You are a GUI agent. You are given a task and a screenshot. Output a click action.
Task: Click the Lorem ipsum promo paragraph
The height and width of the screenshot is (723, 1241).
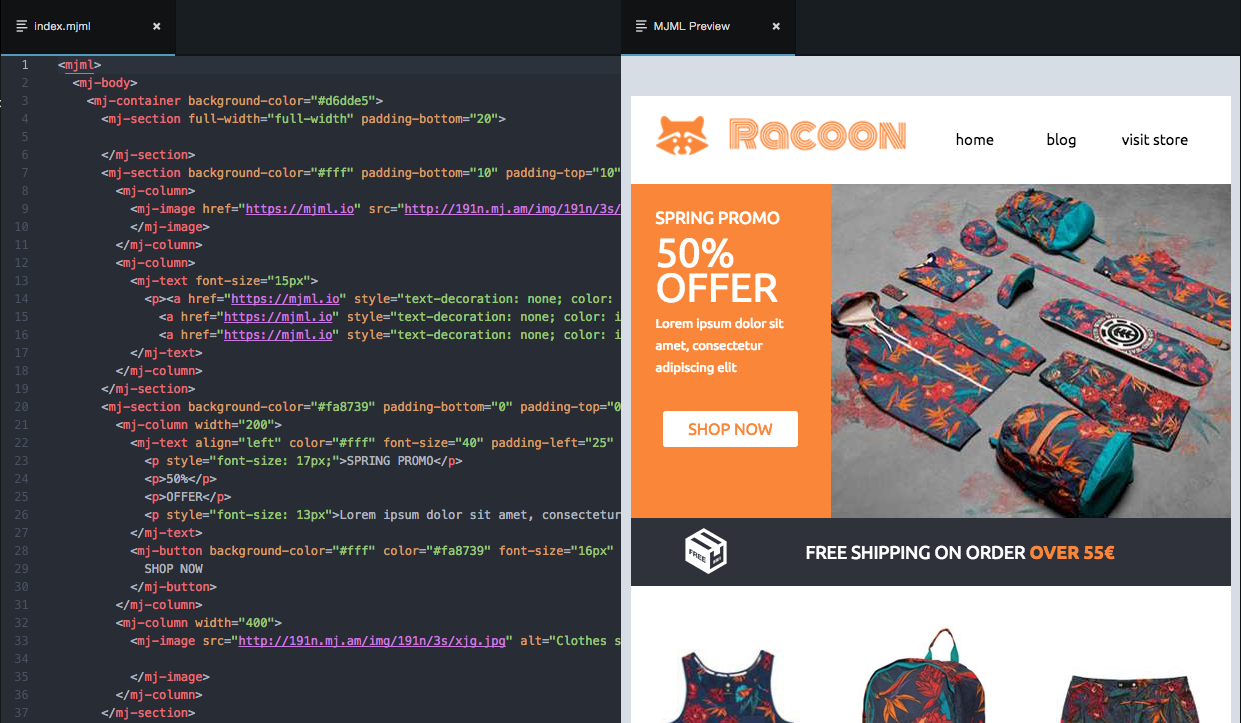click(720, 346)
